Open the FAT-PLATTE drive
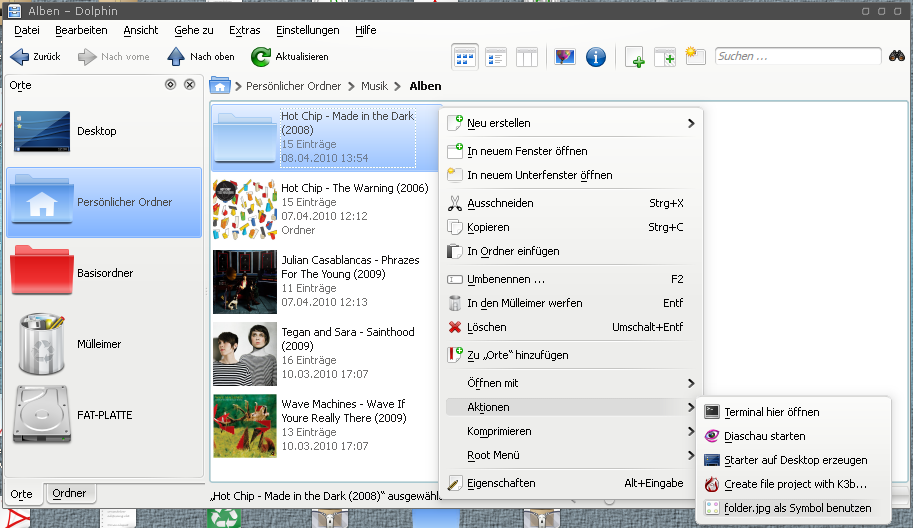Image resolution: width=913 pixels, height=528 pixels. tap(104, 415)
